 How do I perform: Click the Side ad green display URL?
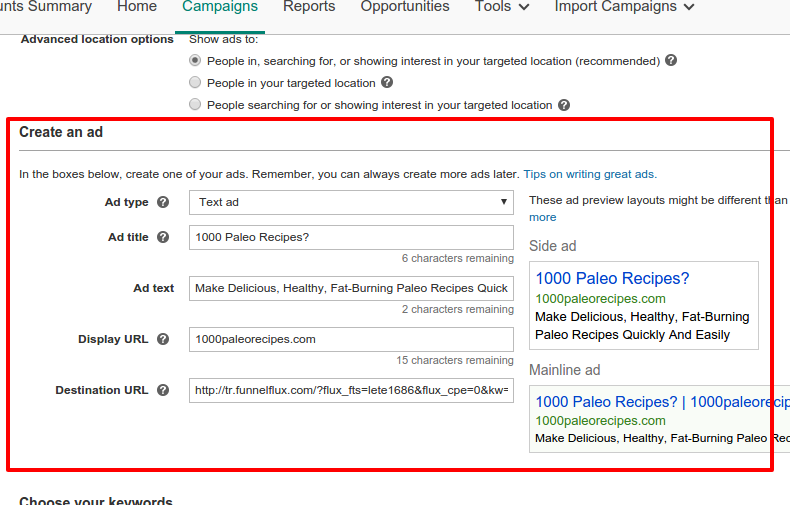tap(600, 299)
